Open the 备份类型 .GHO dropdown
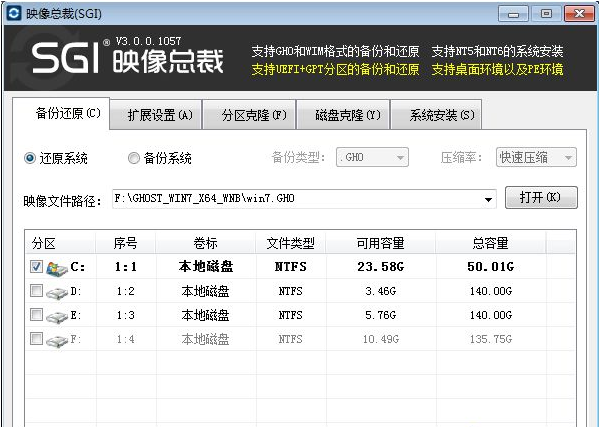This screenshot has width=599, height=427. pyautogui.click(x=372, y=157)
